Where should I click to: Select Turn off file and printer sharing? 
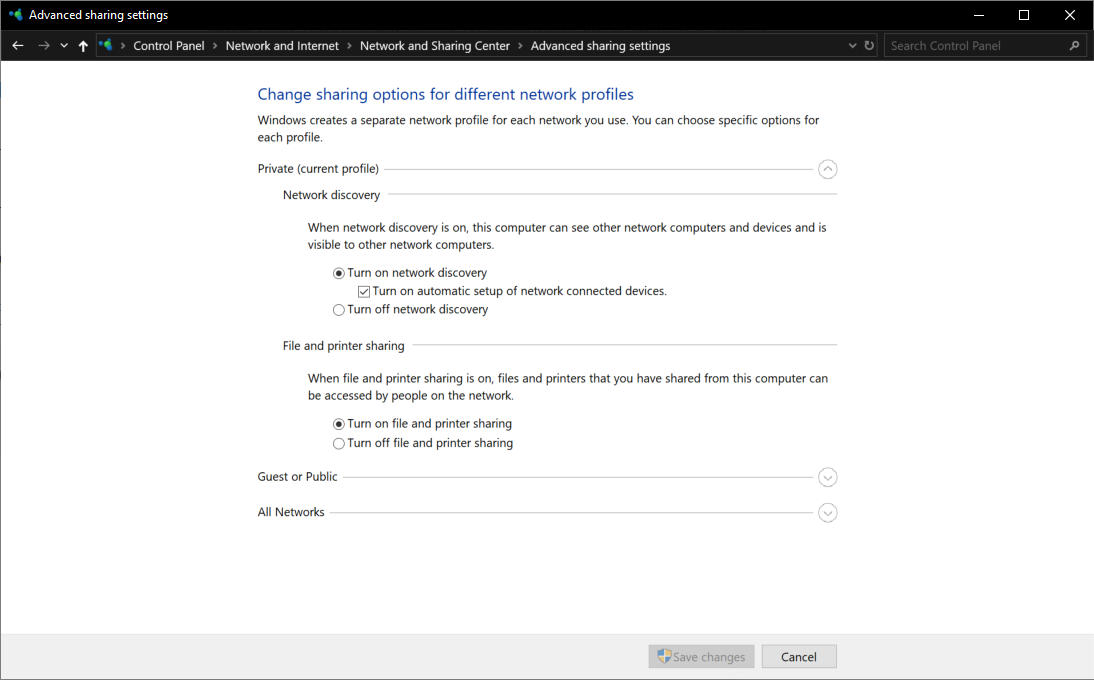click(x=339, y=443)
